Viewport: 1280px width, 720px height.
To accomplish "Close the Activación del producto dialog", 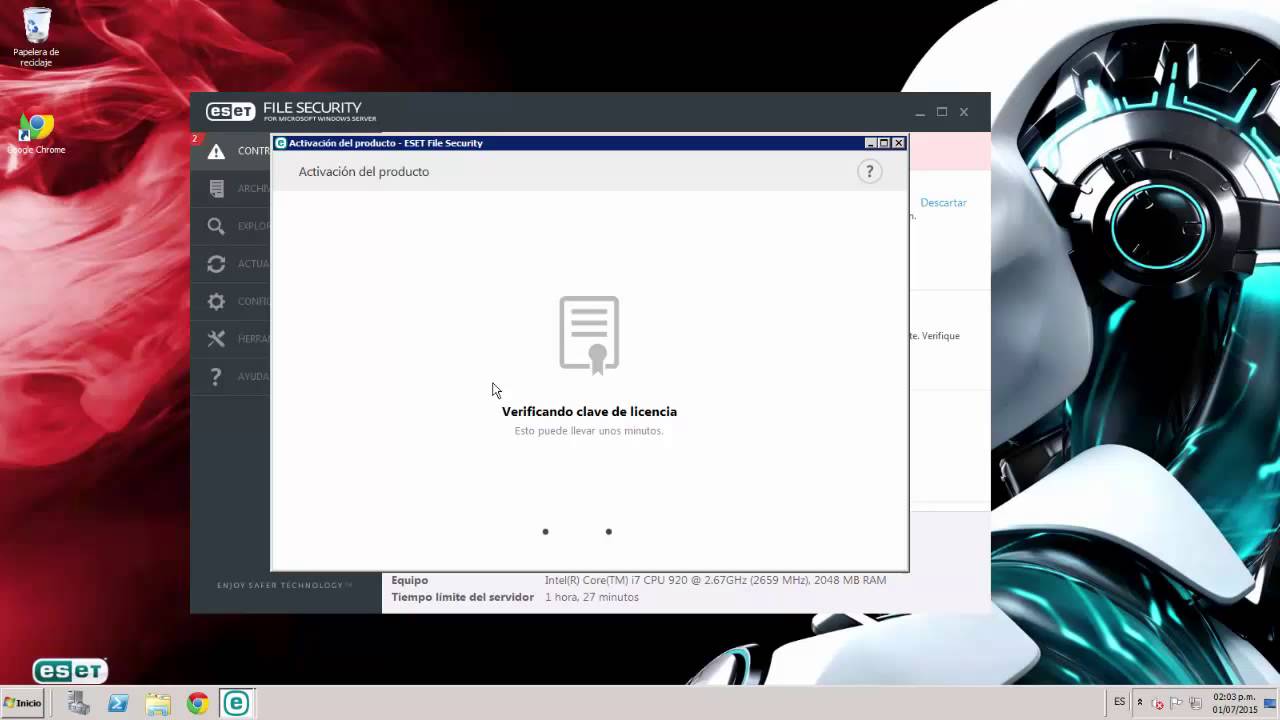I will click(898, 143).
